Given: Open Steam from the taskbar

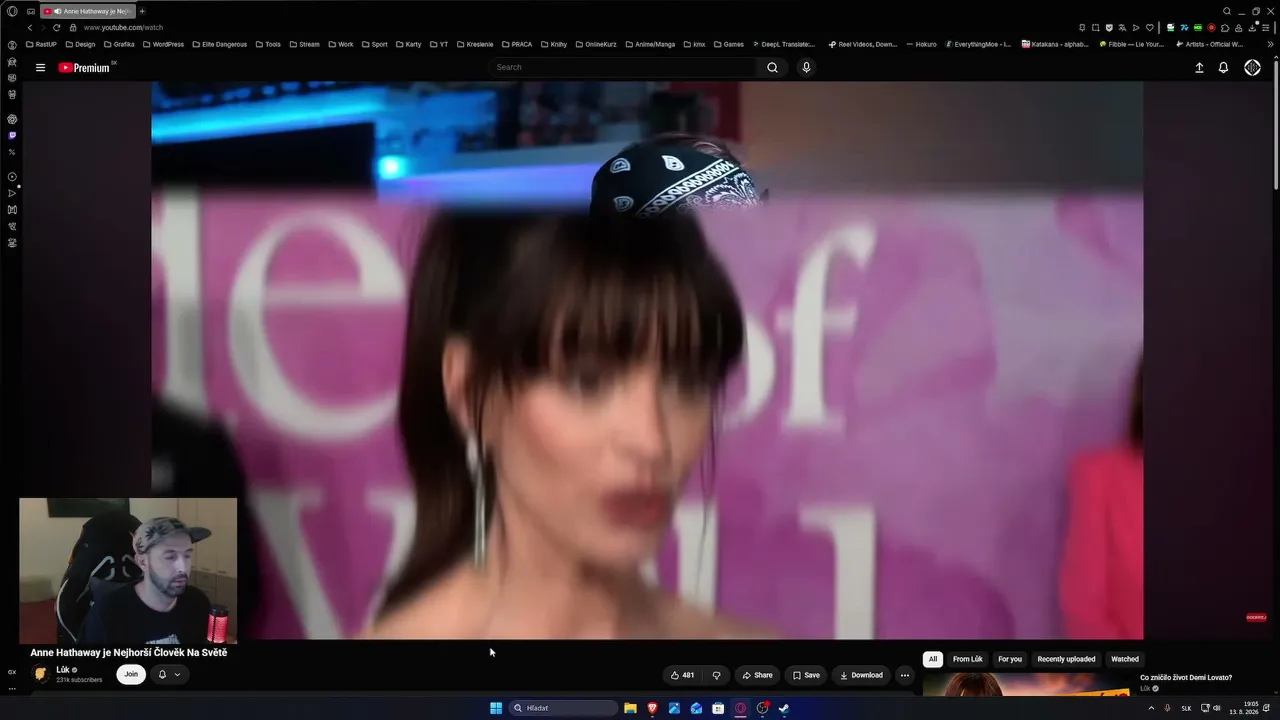Looking at the screenshot, I should [x=784, y=708].
